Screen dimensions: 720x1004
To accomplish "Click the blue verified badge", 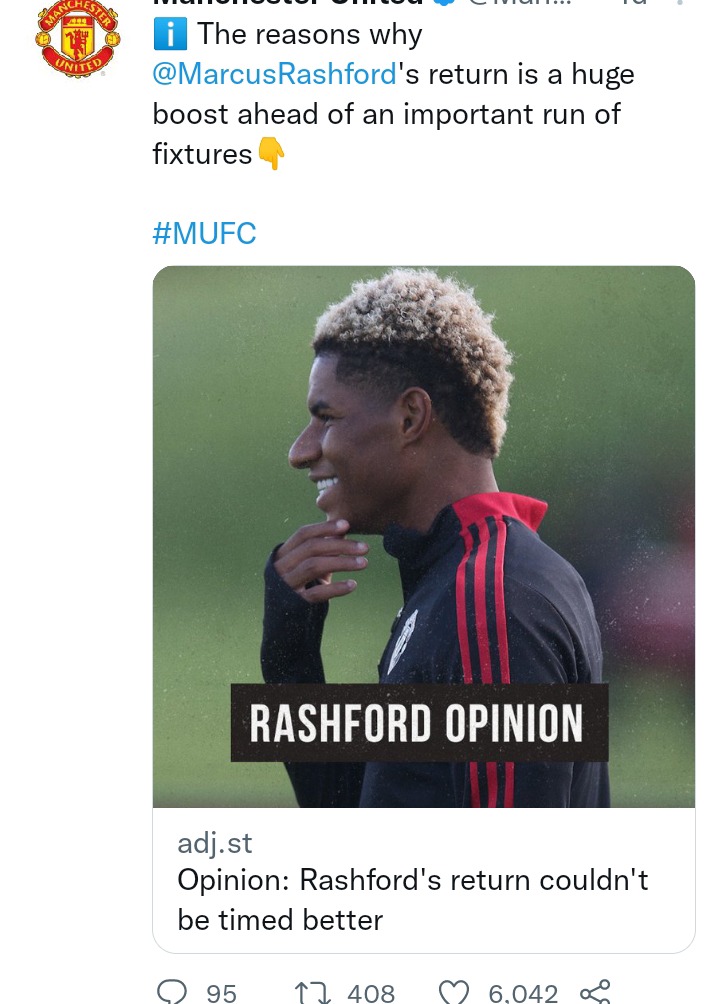I will click(x=445, y=3).
